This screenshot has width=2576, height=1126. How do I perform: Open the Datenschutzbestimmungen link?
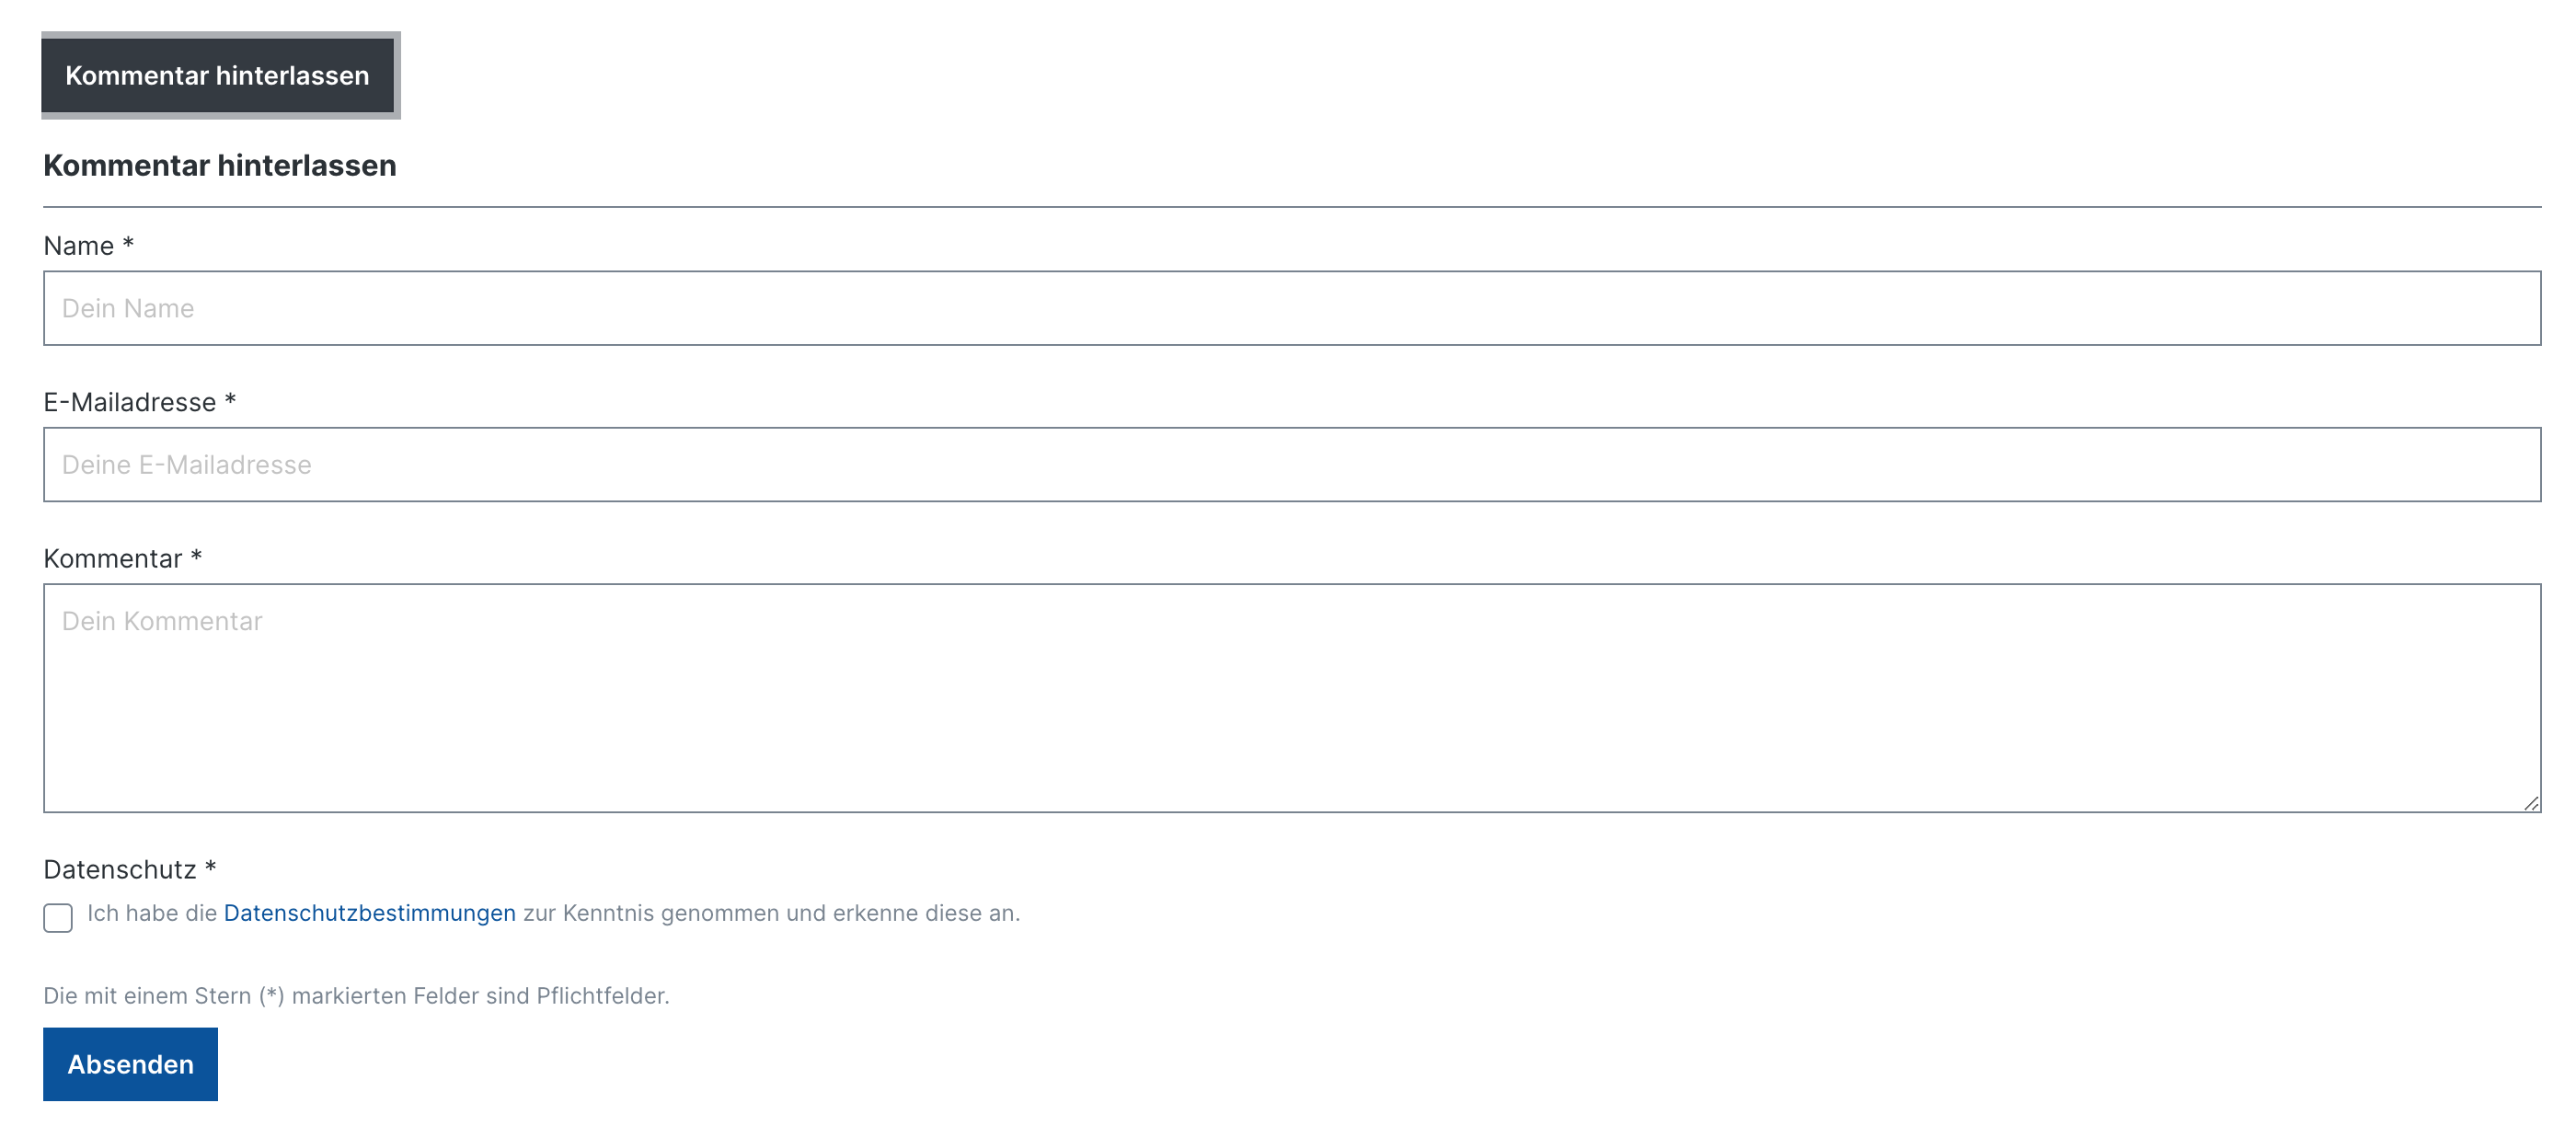(369, 913)
